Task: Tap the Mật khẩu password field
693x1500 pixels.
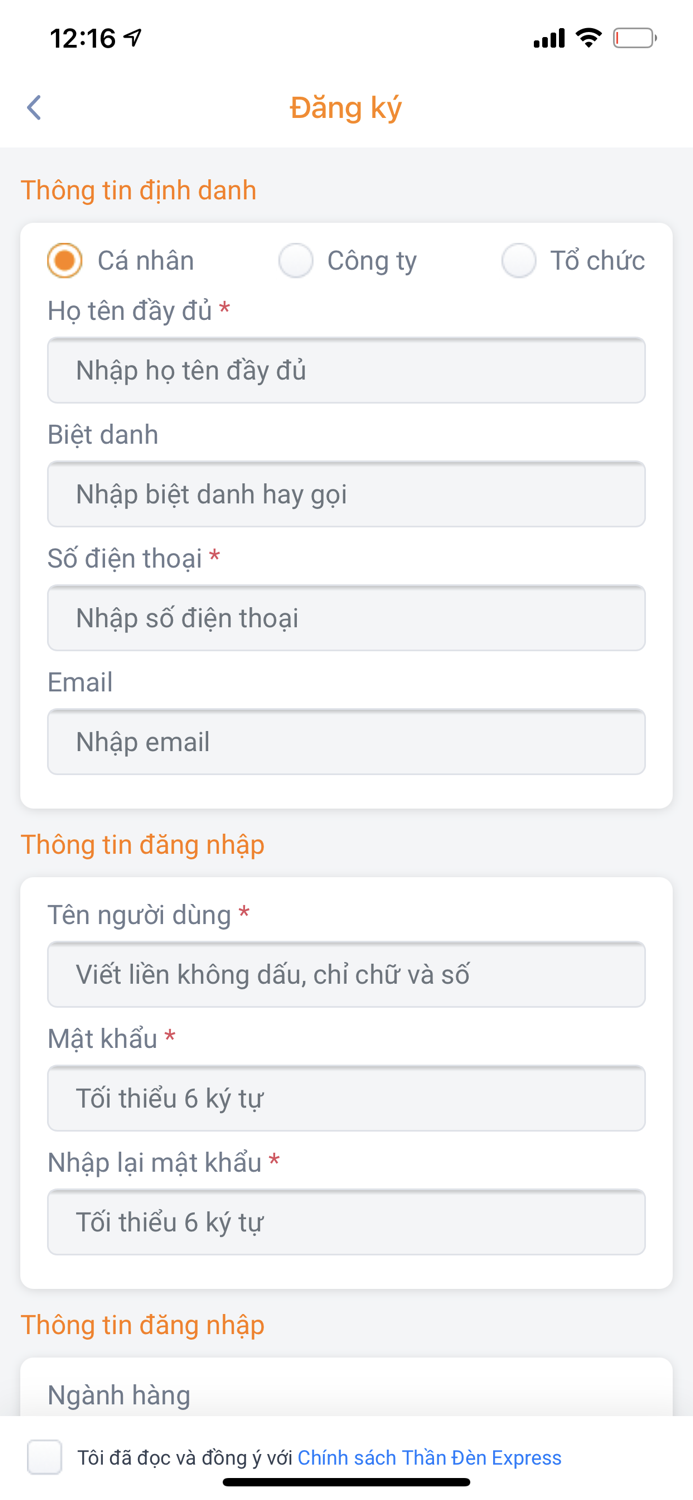Action: 346,1098
